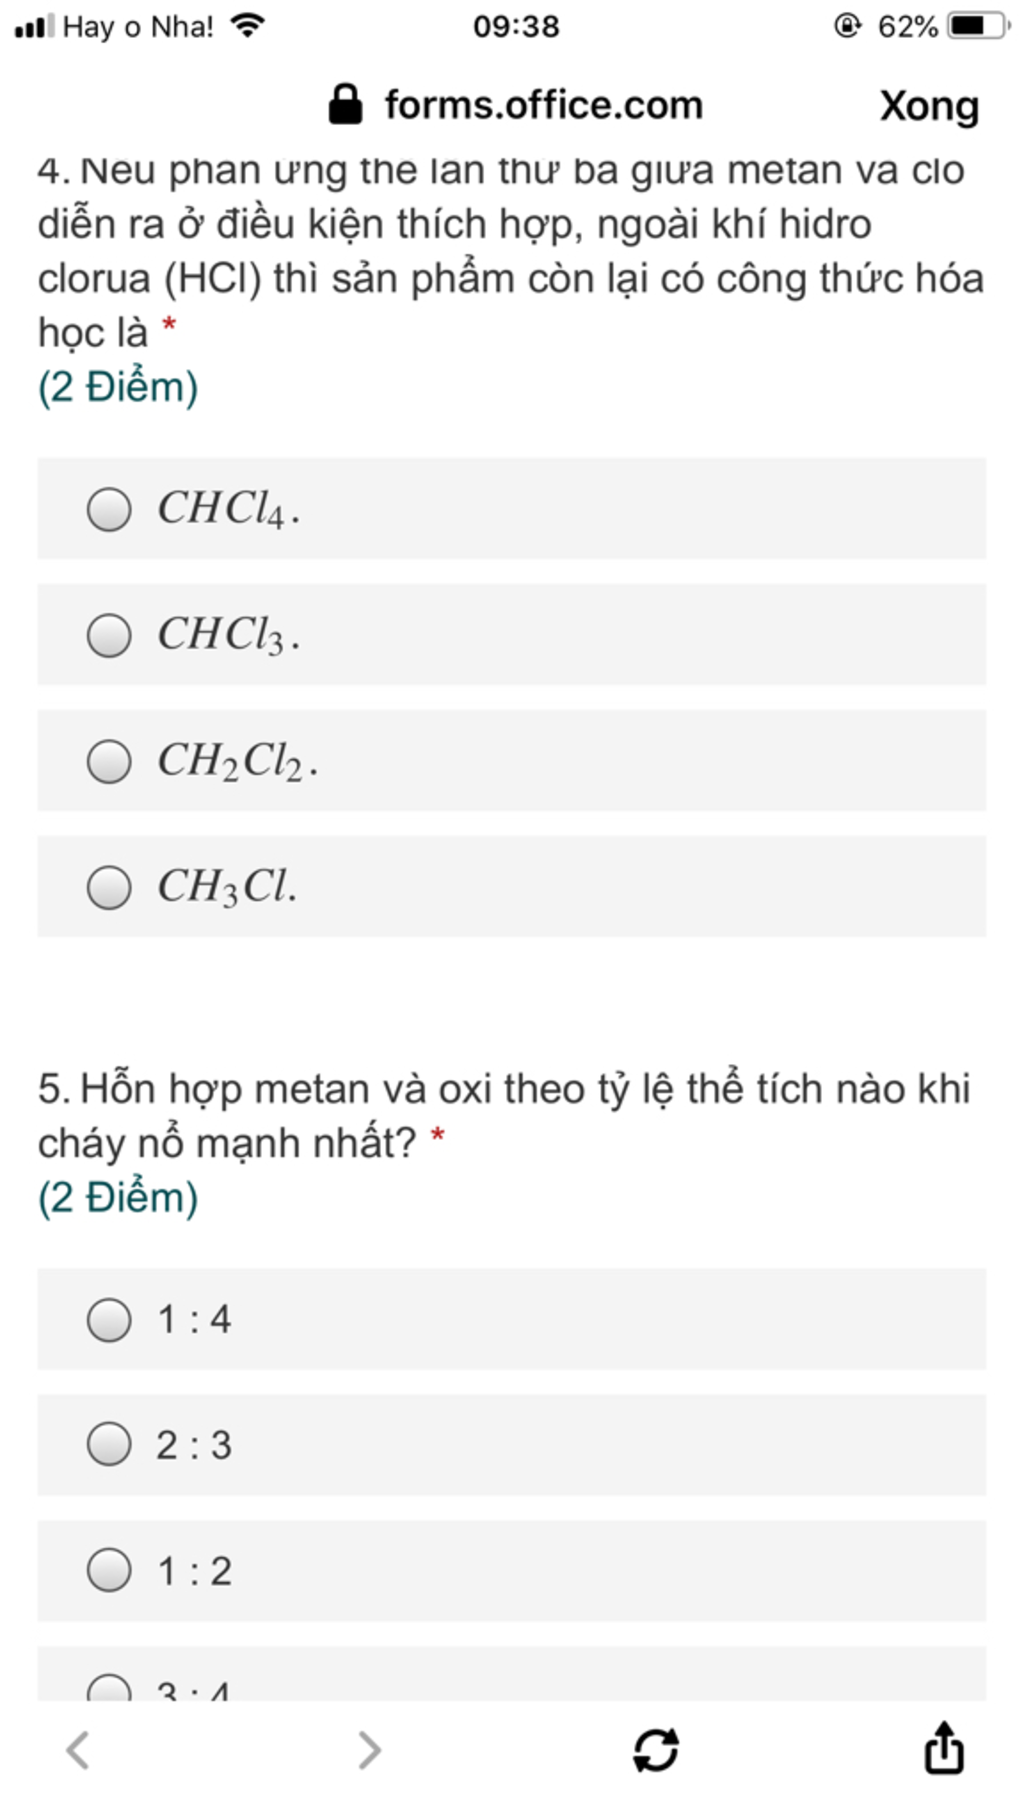Pick the 2 : 3 ratio answer
This screenshot has width=1024, height=1820.
[511, 1445]
